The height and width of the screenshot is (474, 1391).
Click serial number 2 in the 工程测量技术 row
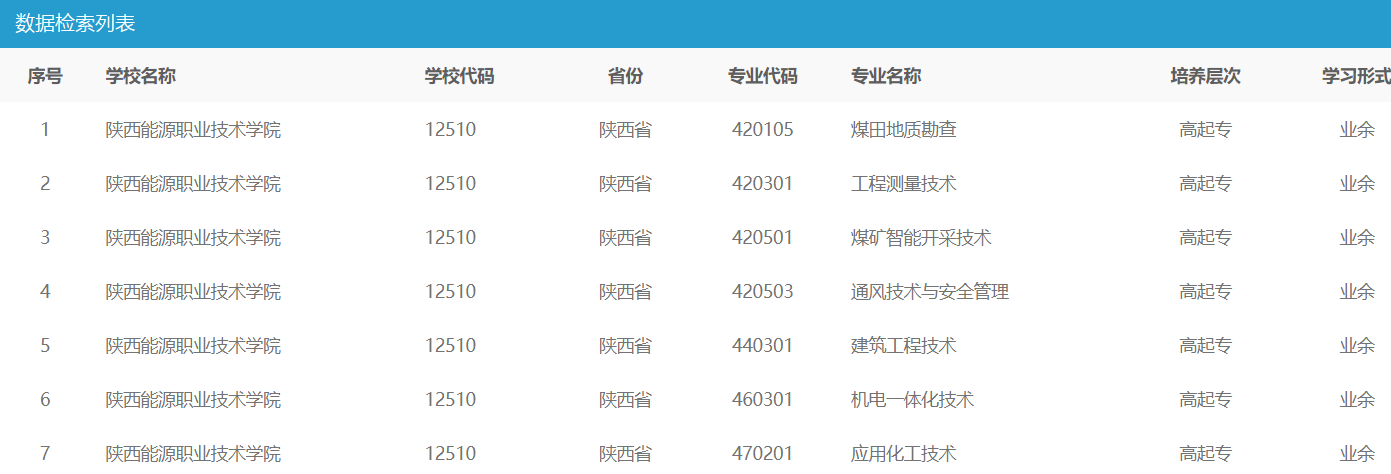click(x=45, y=184)
